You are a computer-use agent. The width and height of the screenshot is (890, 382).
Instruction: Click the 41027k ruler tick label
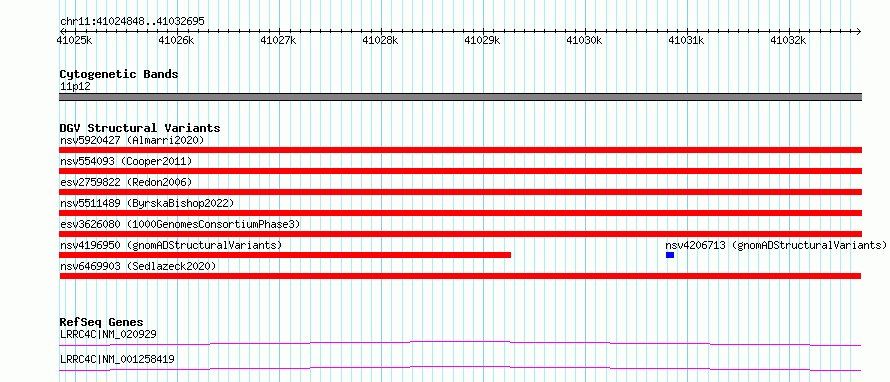click(x=278, y=40)
